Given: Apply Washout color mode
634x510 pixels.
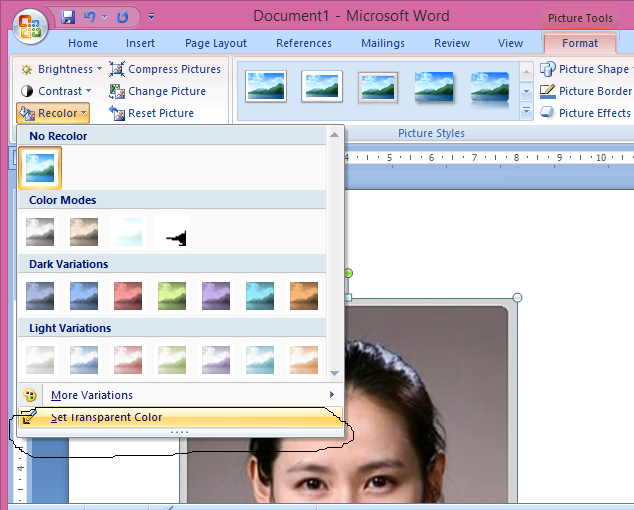Looking at the screenshot, I should tap(128, 232).
